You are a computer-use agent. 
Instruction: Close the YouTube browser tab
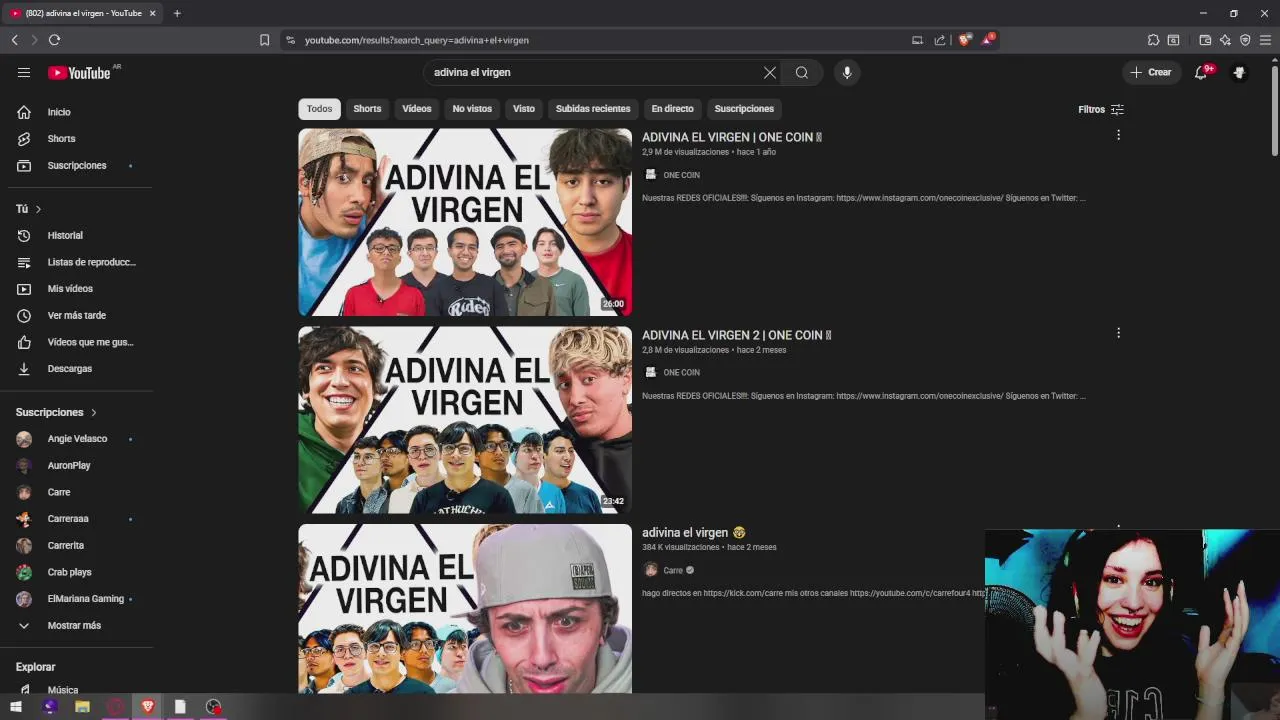click(152, 13)
